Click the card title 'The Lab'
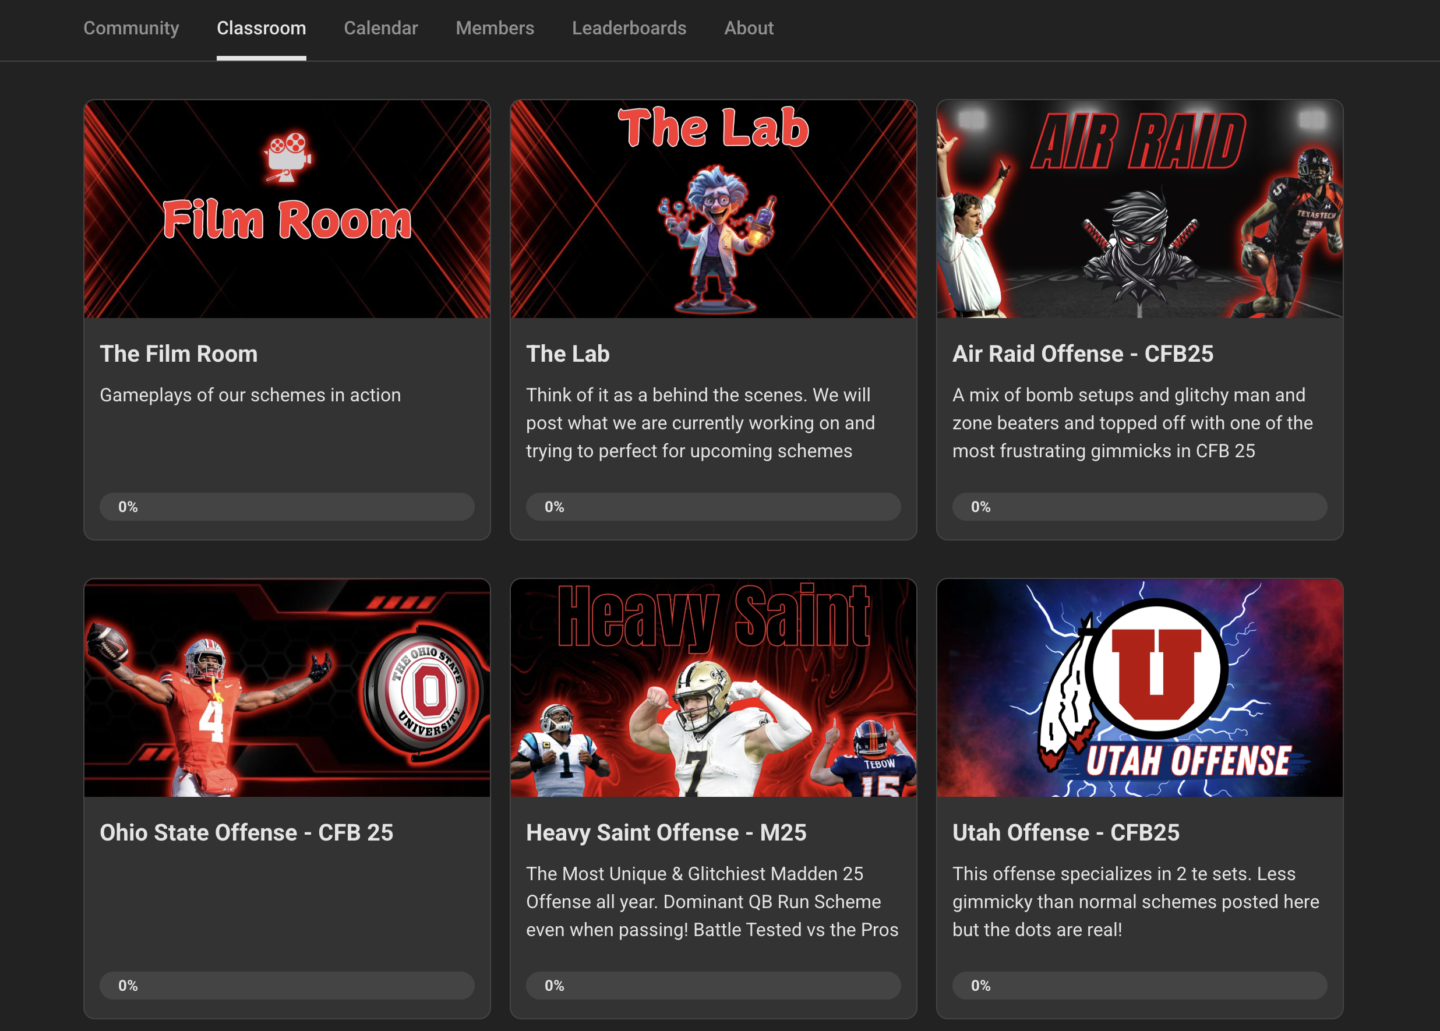Image resolution: width=1440 pixels, height=1031 pixels. coord(568,354)
